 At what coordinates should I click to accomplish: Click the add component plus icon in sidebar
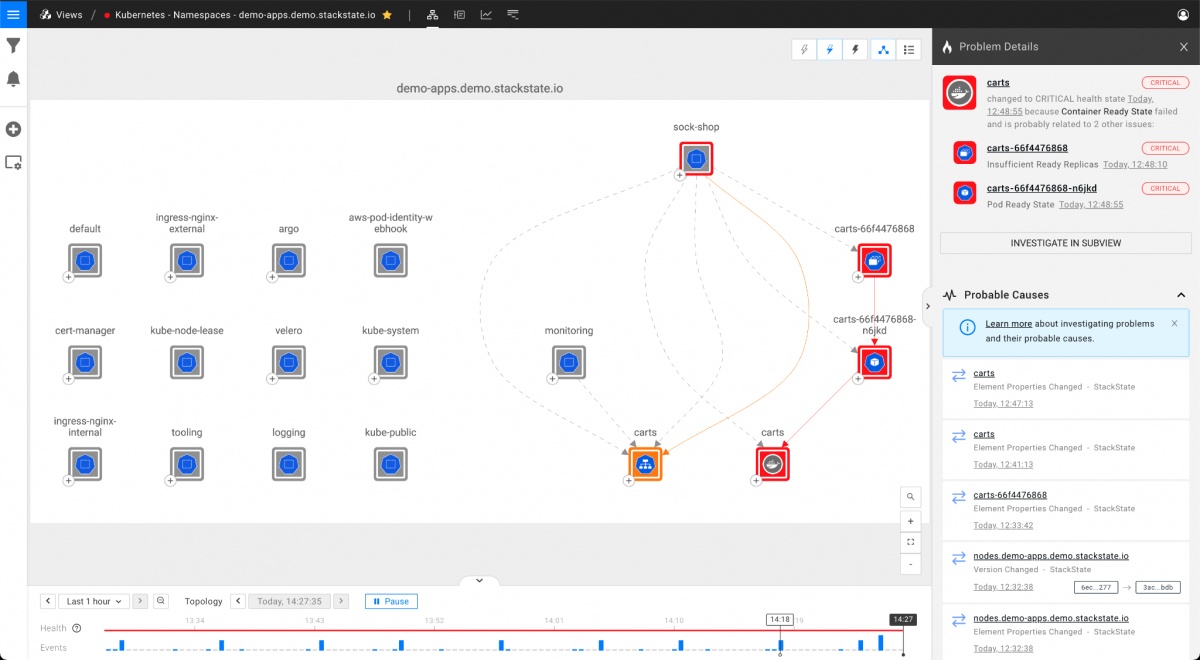pyautogui.click(x=14, y=129)
